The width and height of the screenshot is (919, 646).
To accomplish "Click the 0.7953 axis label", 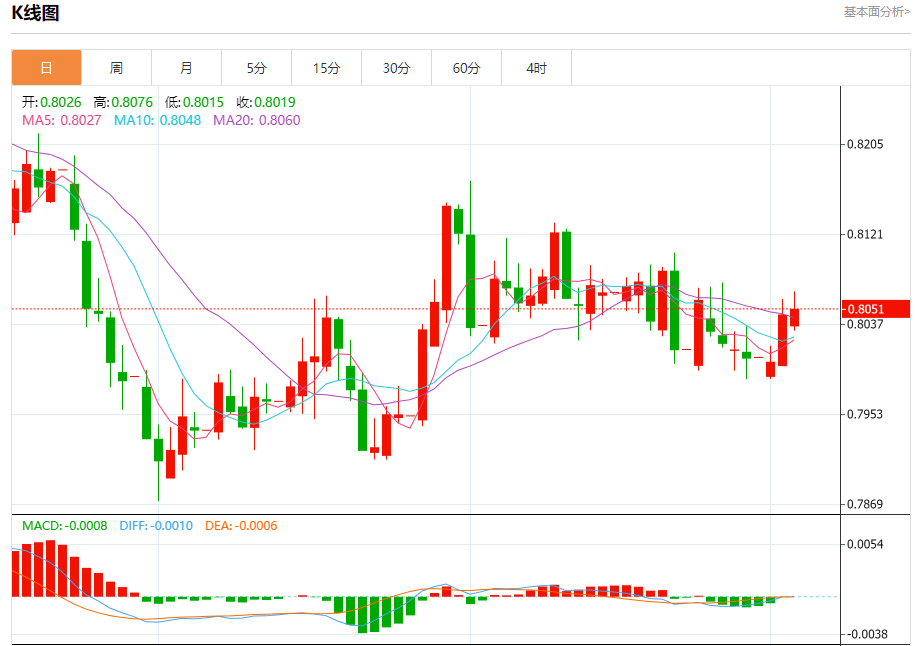I will click(865, 414).
